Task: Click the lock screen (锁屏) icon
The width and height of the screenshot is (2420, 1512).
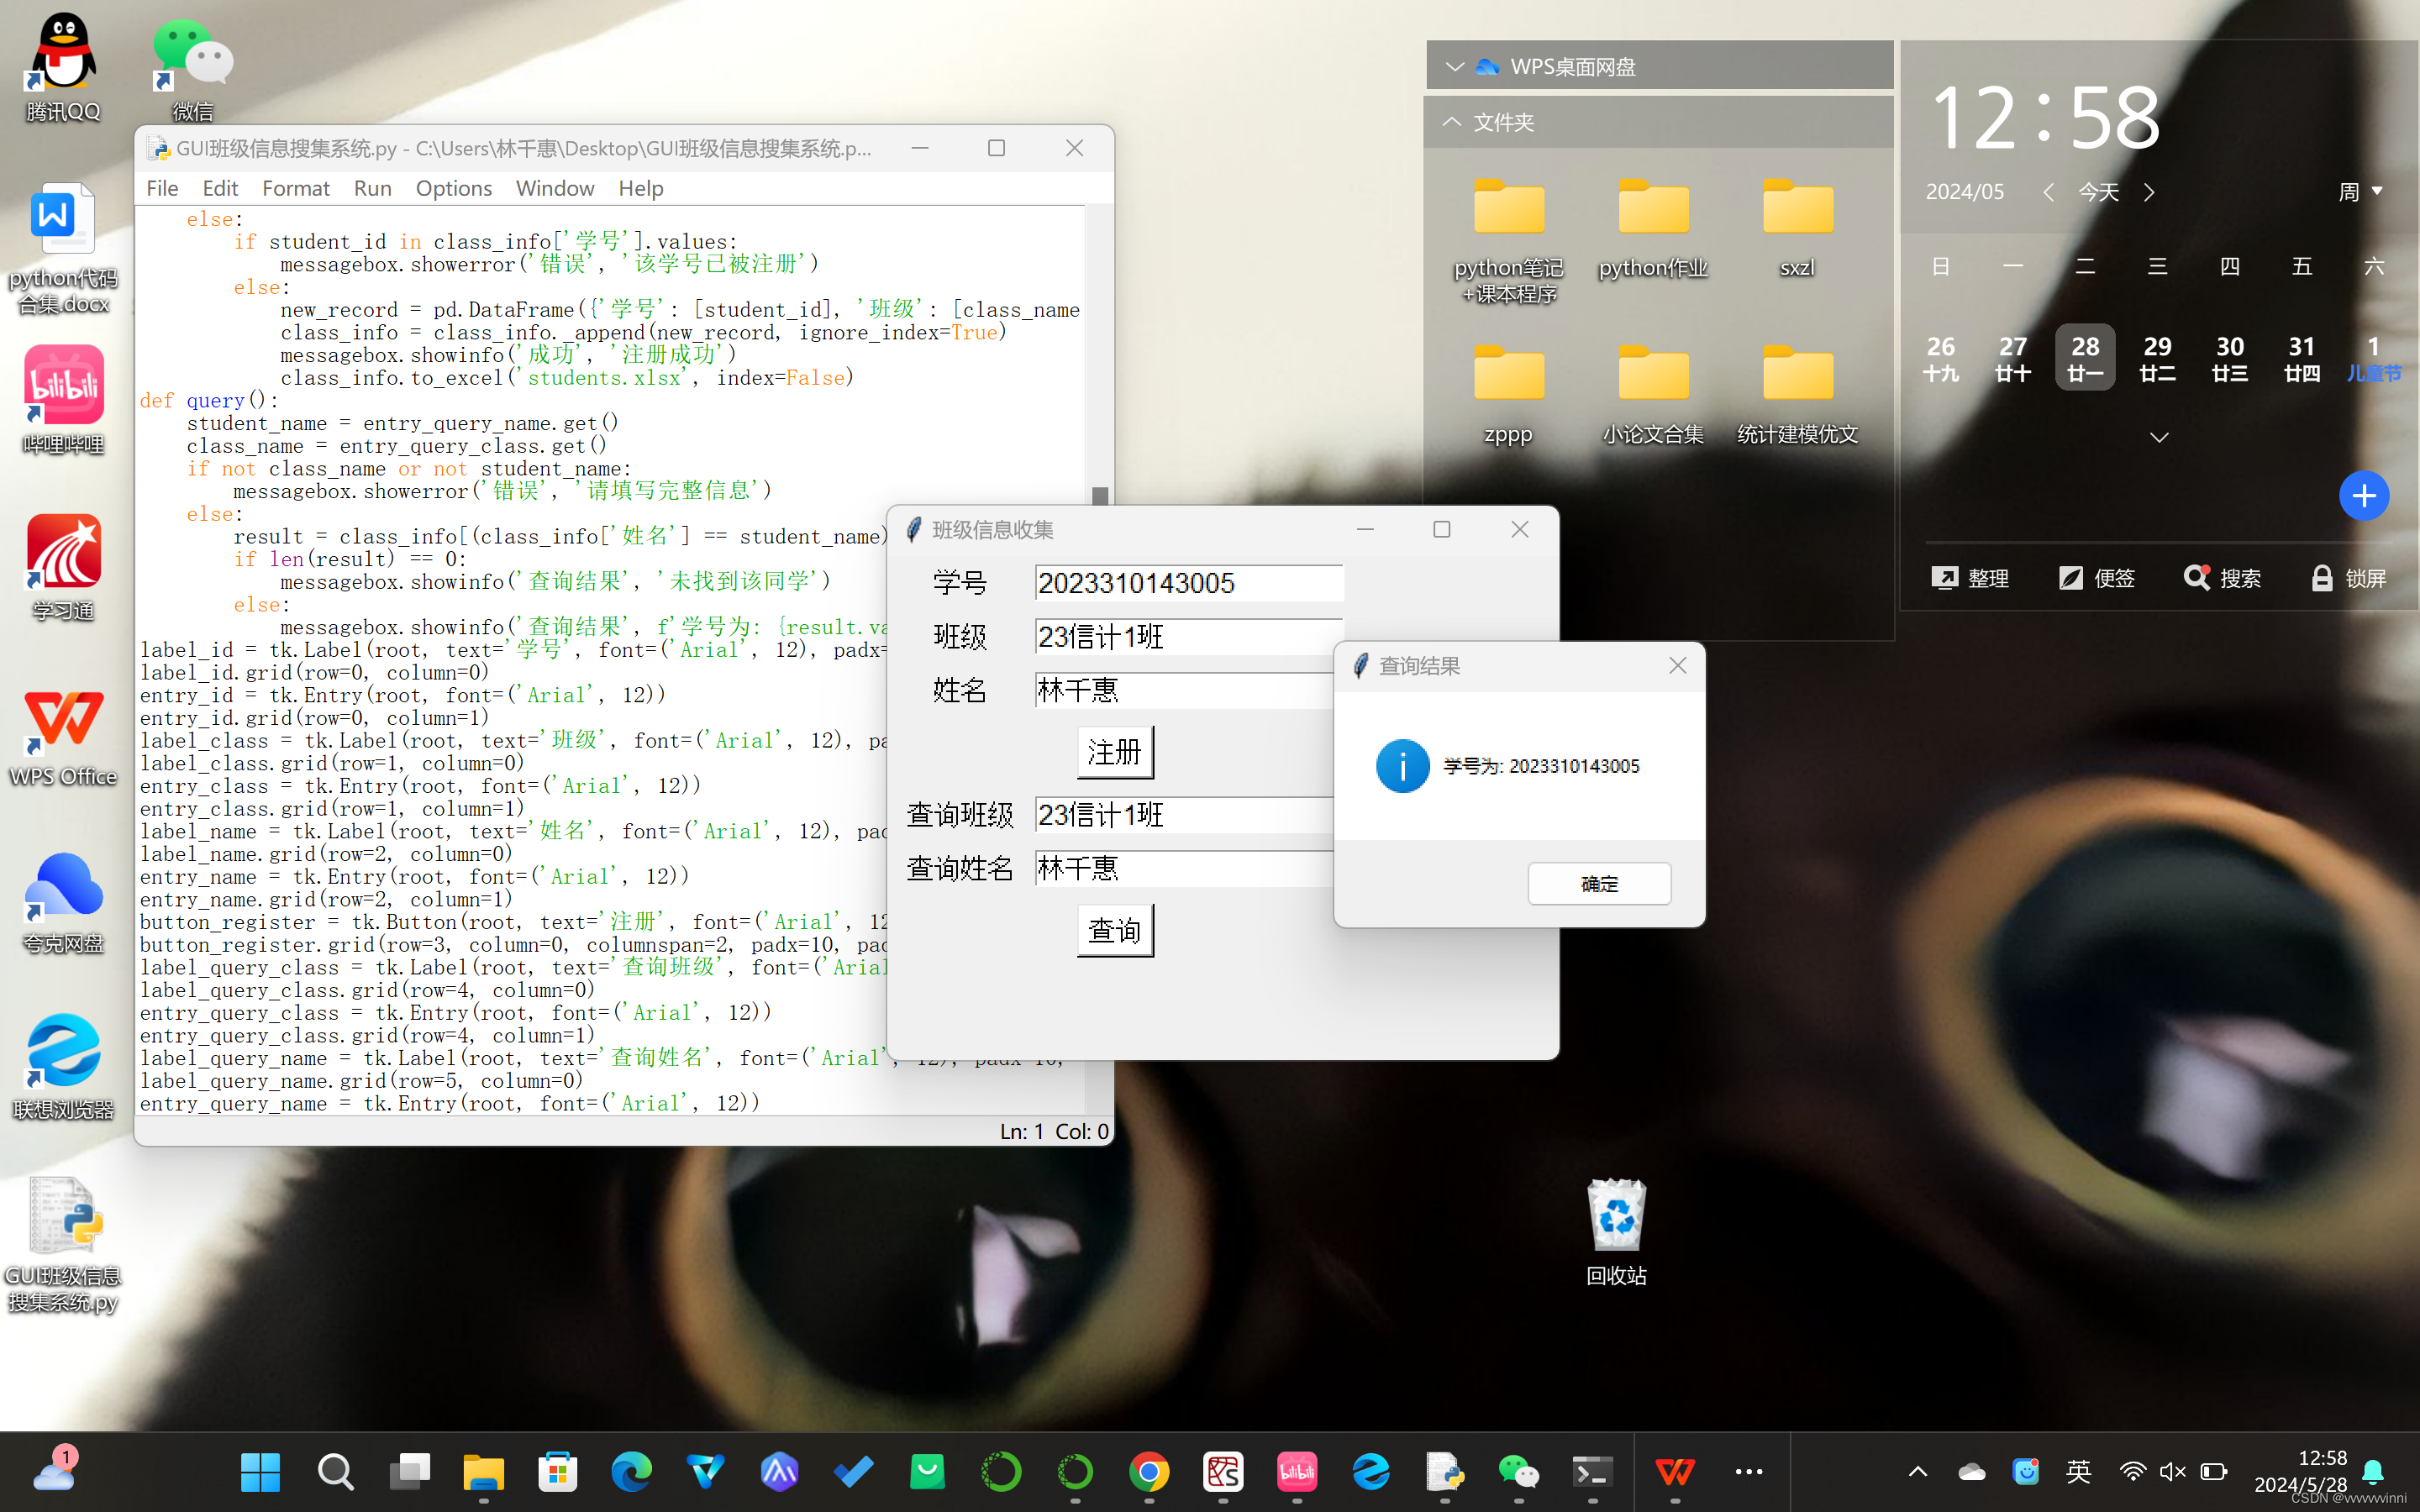Action: [x=2321, y=578]
